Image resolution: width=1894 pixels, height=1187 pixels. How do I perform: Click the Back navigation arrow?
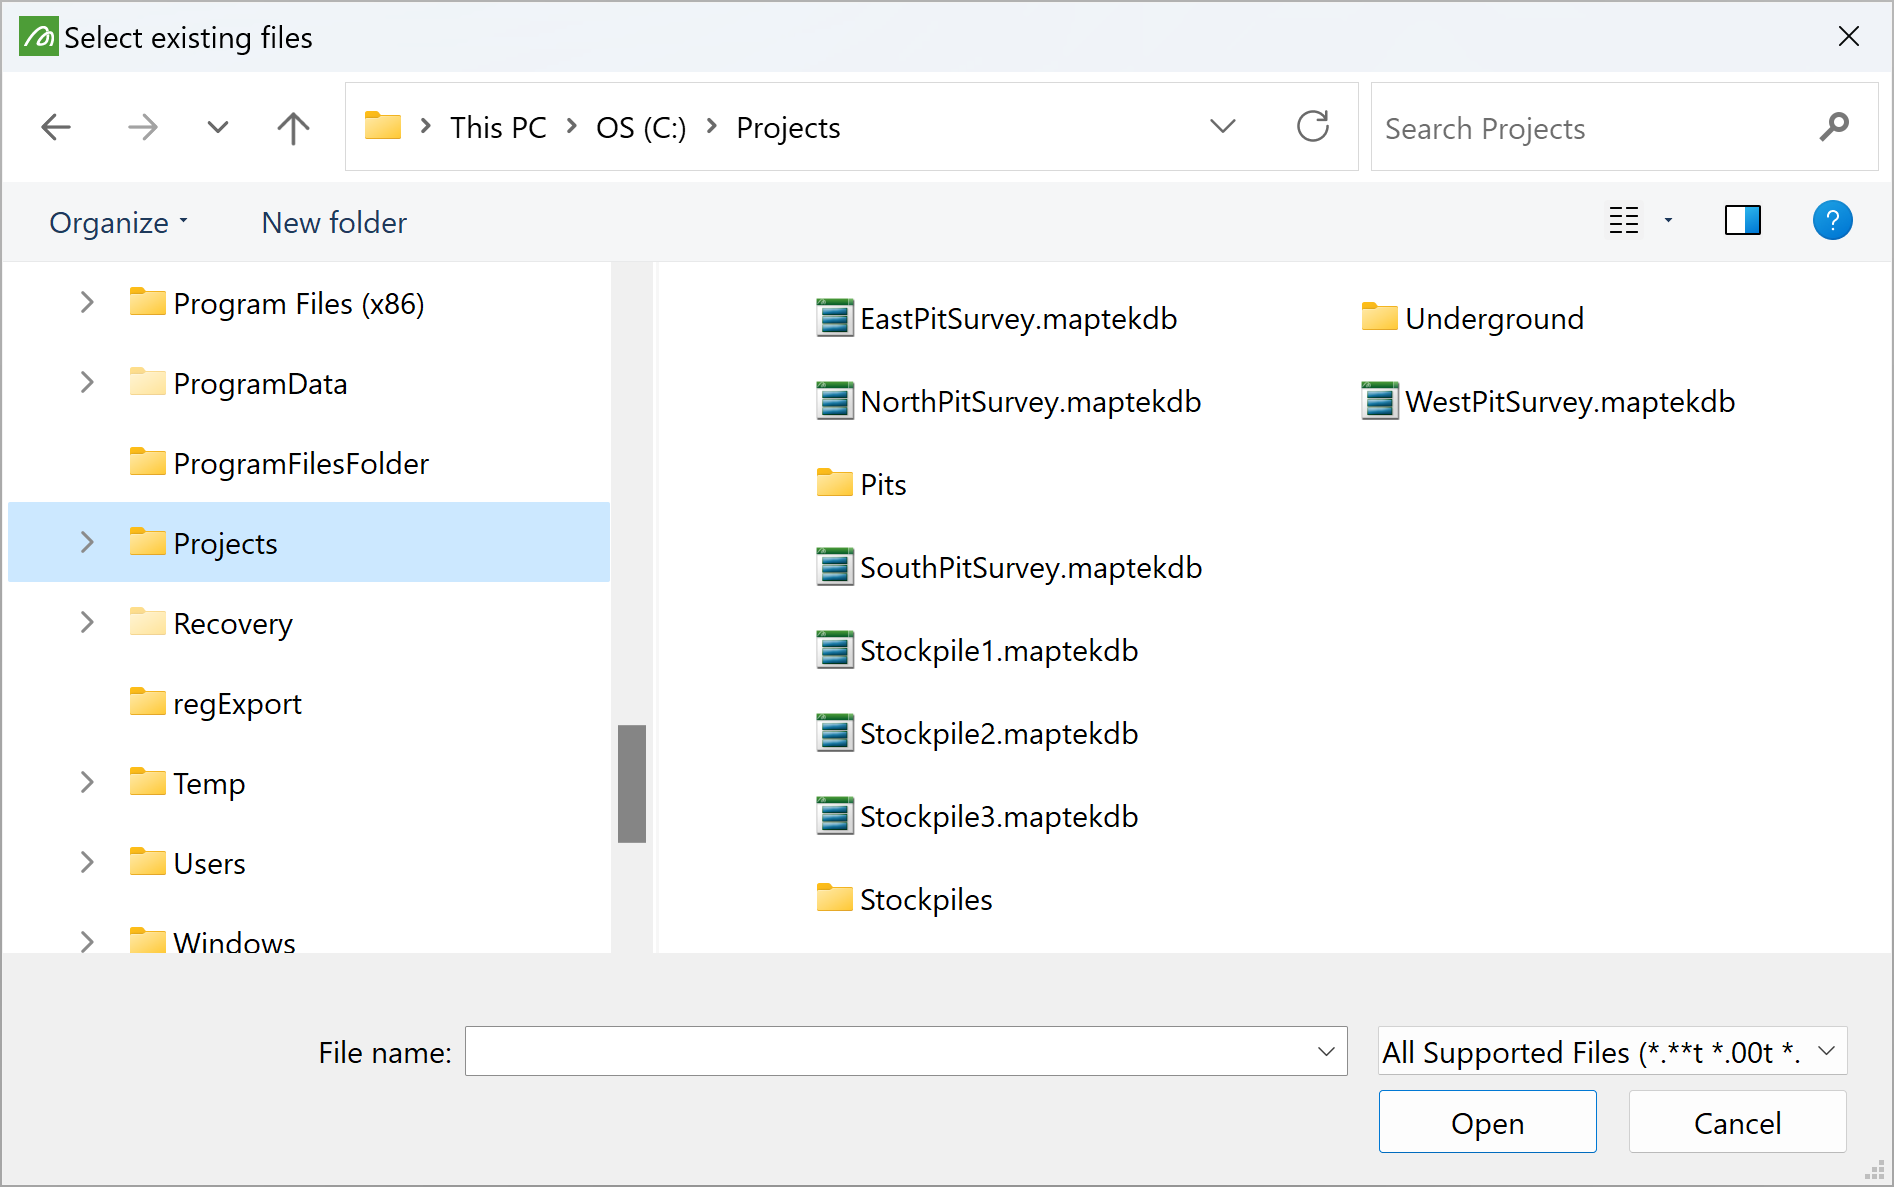tap(56, 127)
